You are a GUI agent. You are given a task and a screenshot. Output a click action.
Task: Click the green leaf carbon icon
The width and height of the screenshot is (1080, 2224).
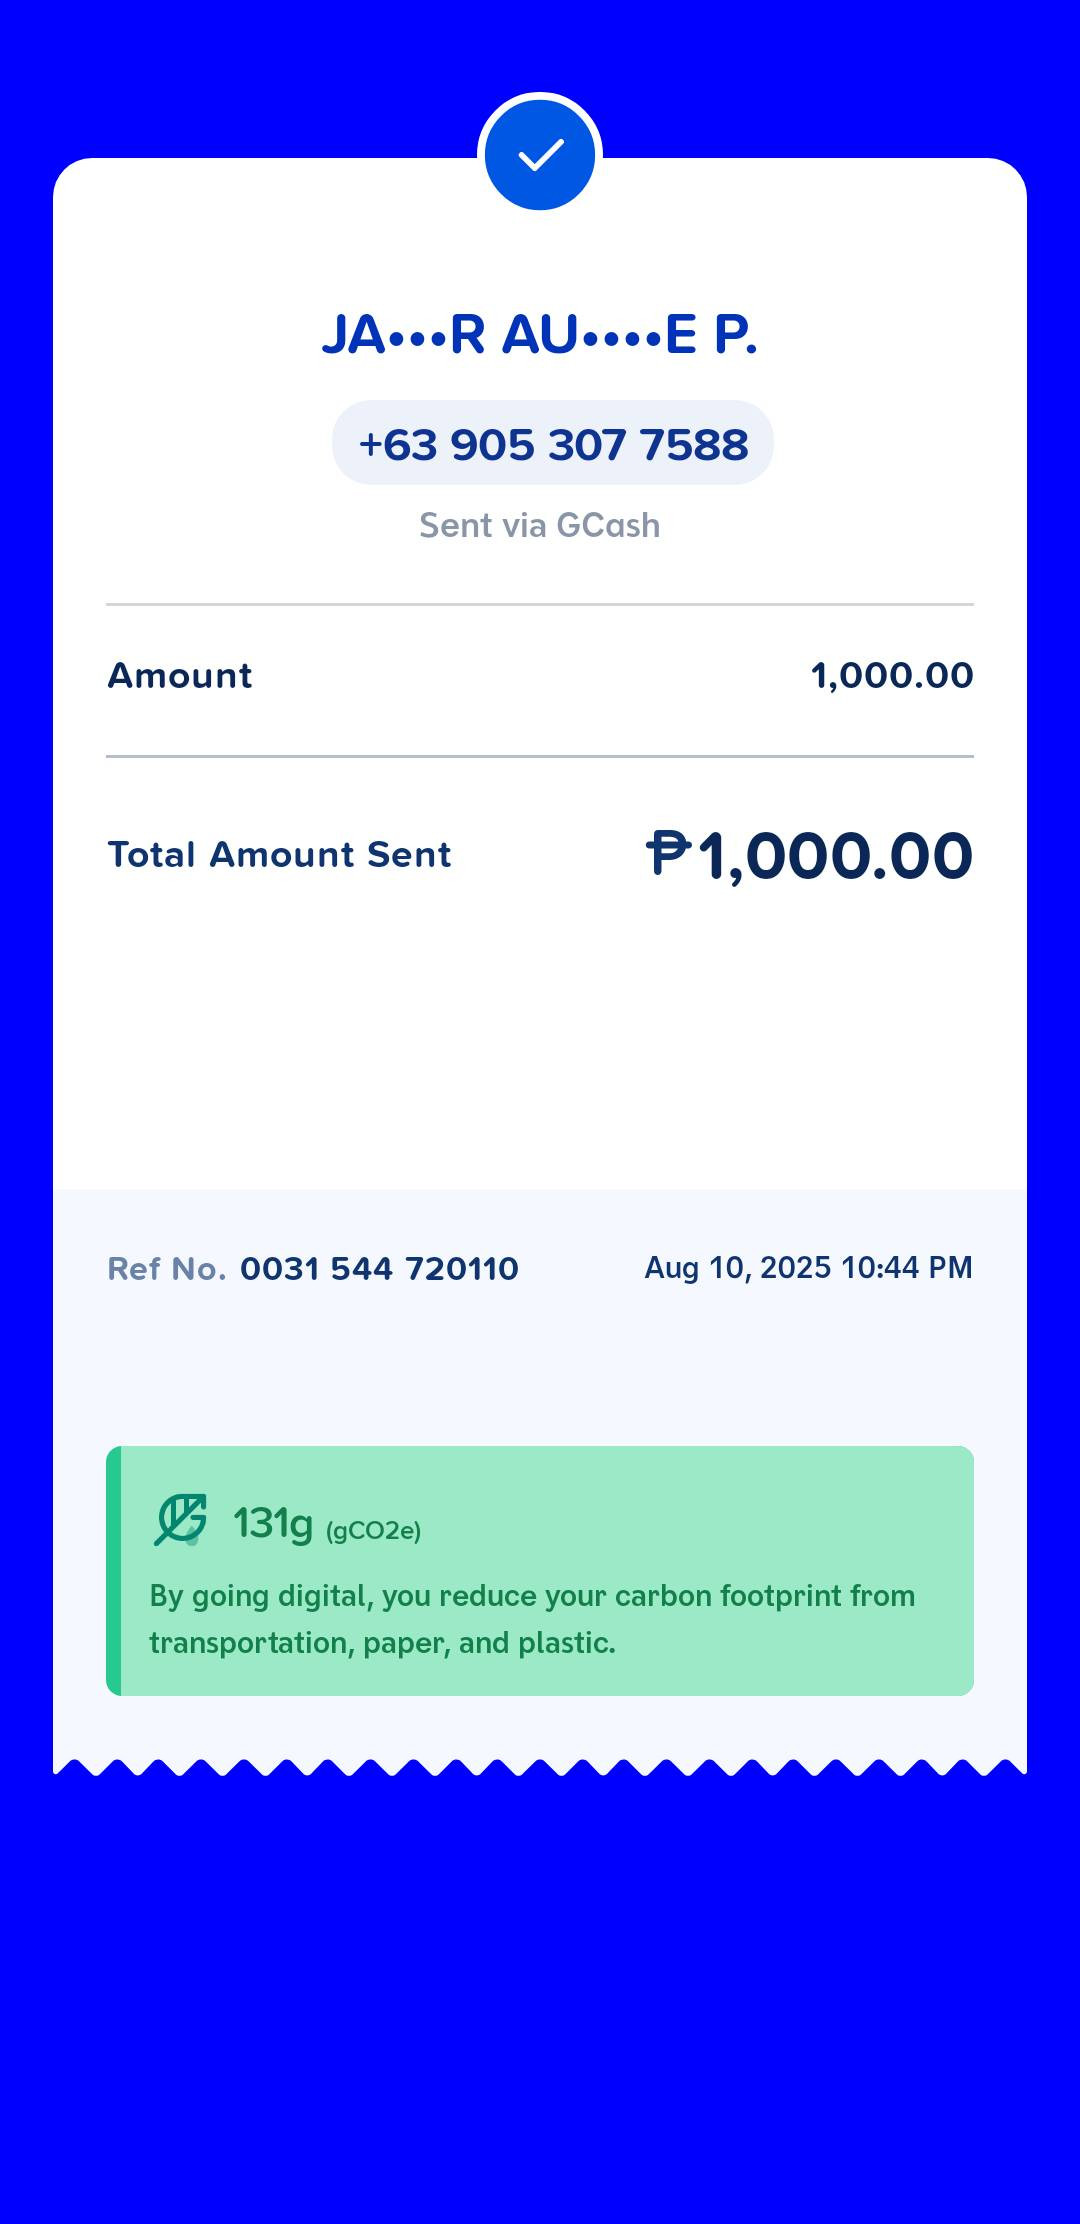tap(181, 1520)
